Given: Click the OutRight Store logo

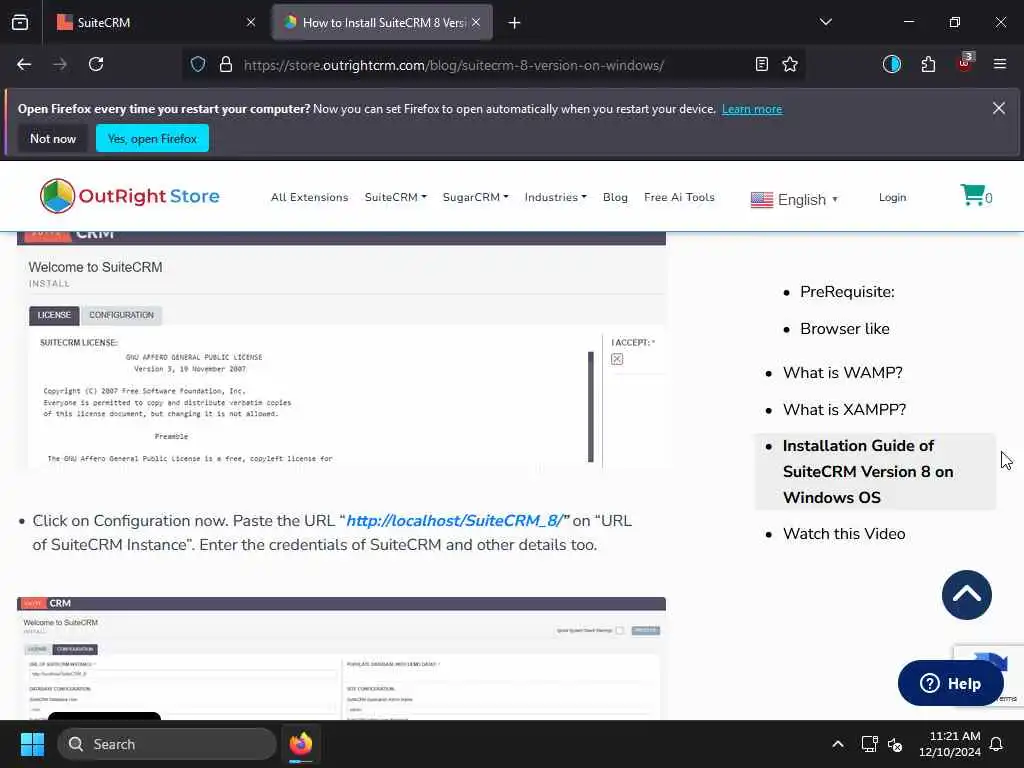Looking at the screenshot, I should (x=129, y=196).
